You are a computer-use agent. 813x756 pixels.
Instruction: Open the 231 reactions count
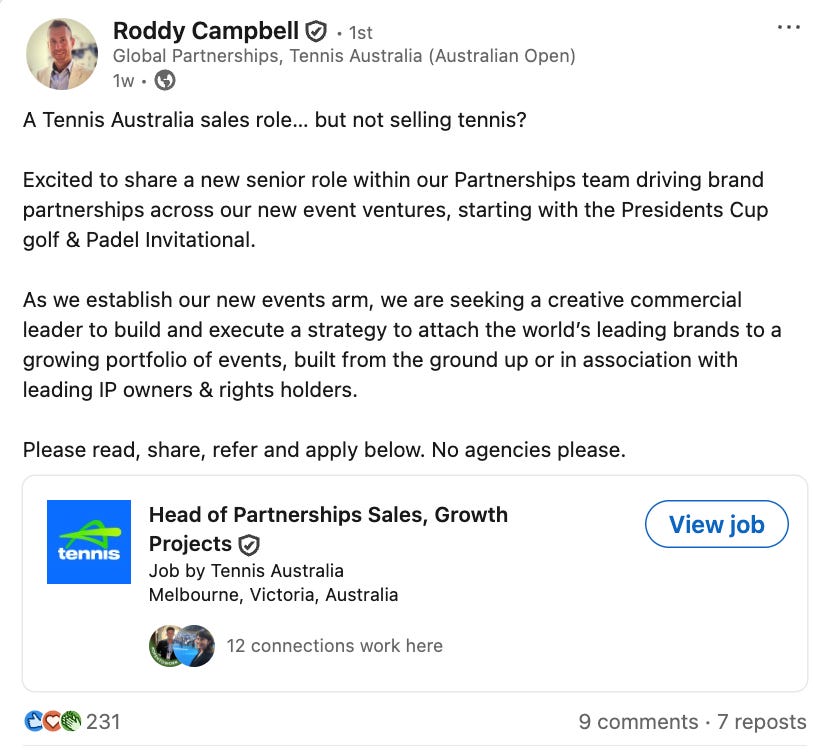click(x=103, y=722)
